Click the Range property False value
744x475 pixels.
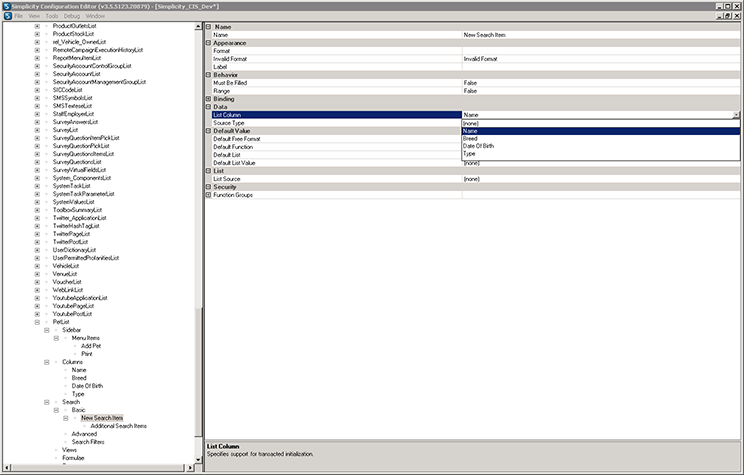pos(601,91)
